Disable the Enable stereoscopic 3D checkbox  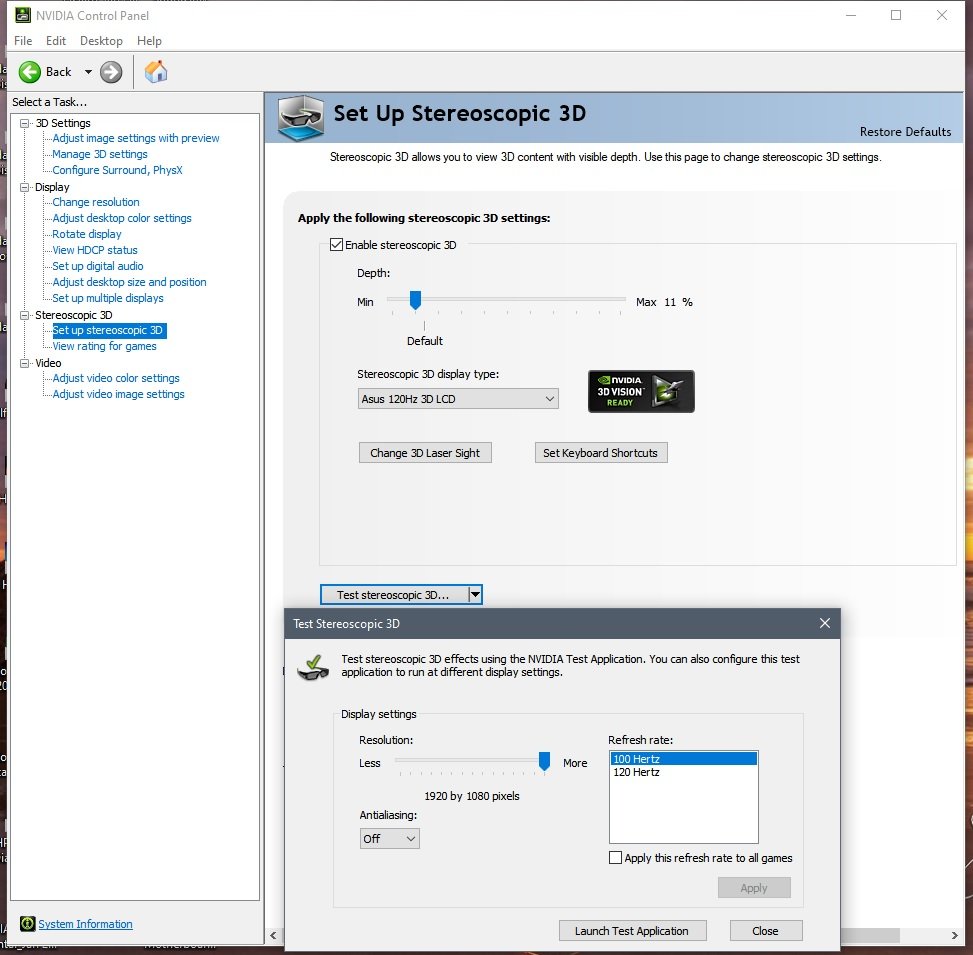[336, 244]
